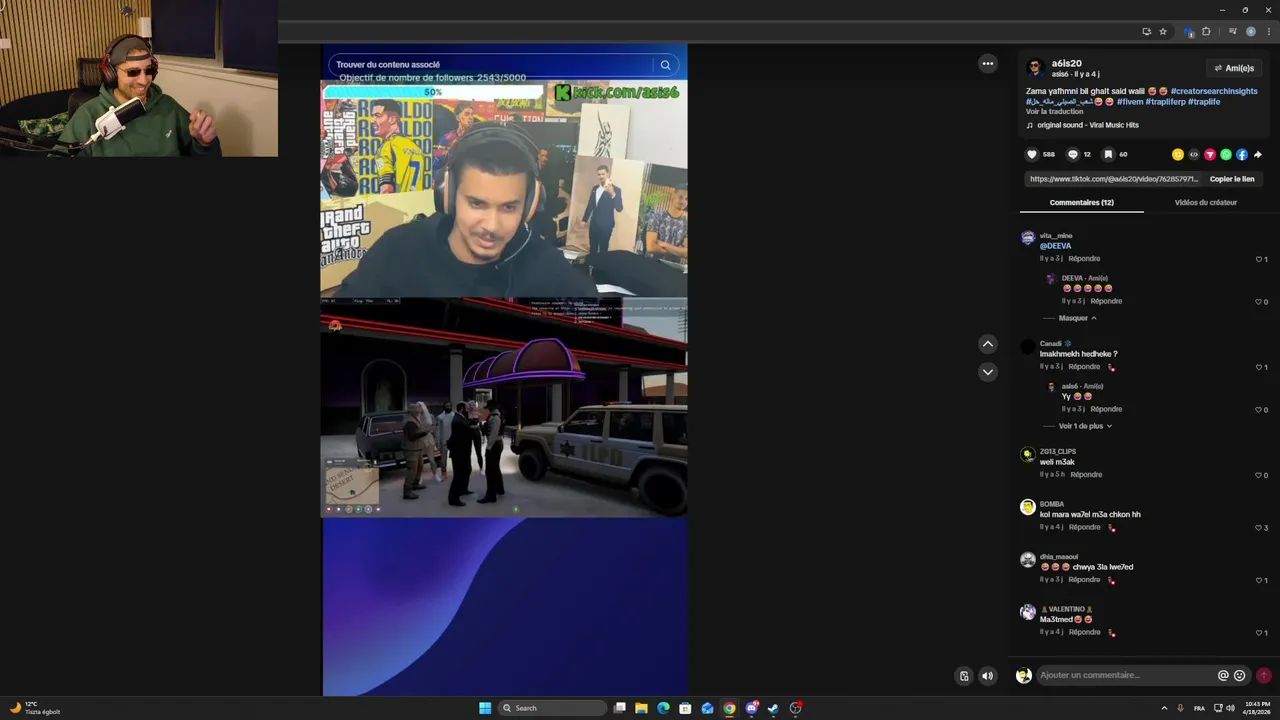Open a6is20 profile name

[1066, 63]
